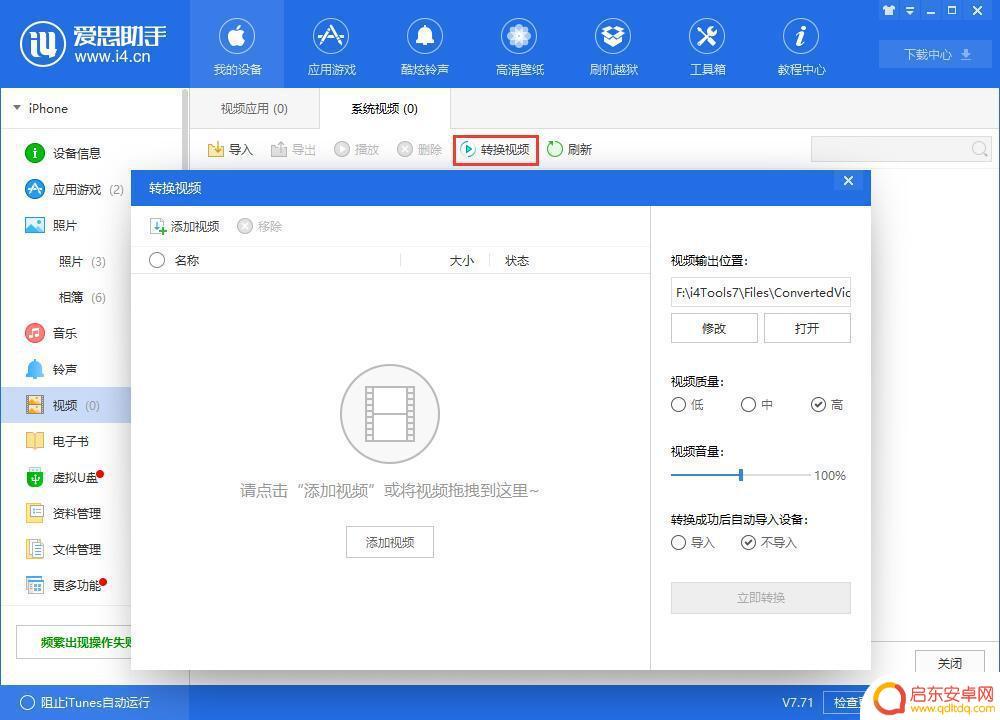Select 导入 after conversion option

(x=693, y=542)
